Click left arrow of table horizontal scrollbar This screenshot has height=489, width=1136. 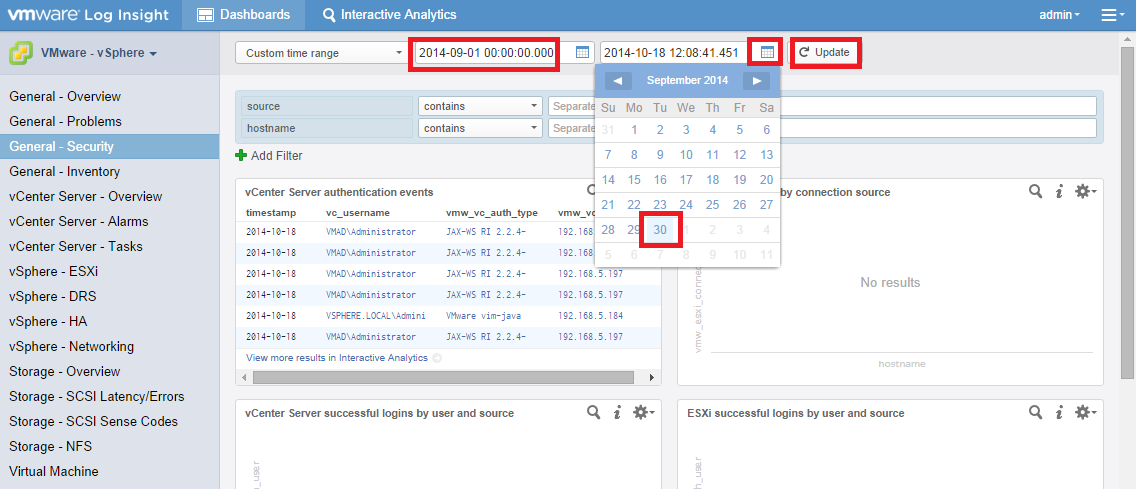[244, 377]
